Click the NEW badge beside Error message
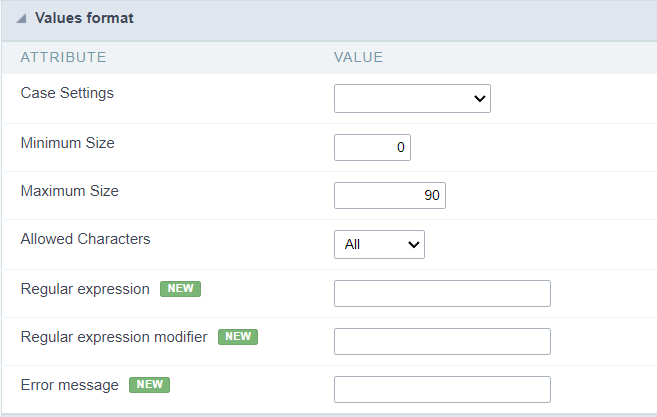The width and height of the screenshot is (657, 417). [149, 385]
